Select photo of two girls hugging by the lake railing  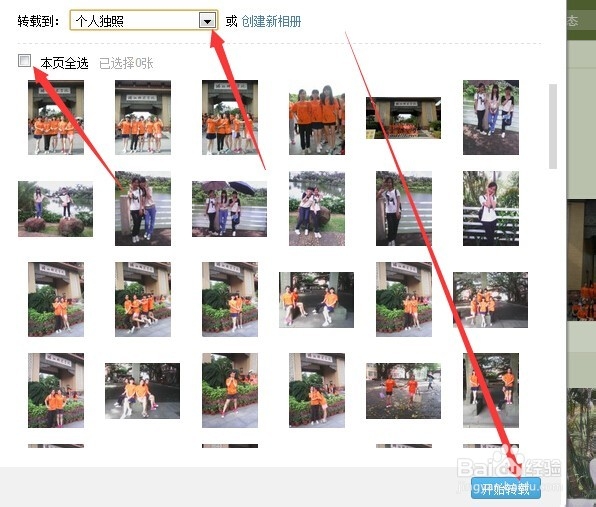pyautogui.click(x=143, y=209)
